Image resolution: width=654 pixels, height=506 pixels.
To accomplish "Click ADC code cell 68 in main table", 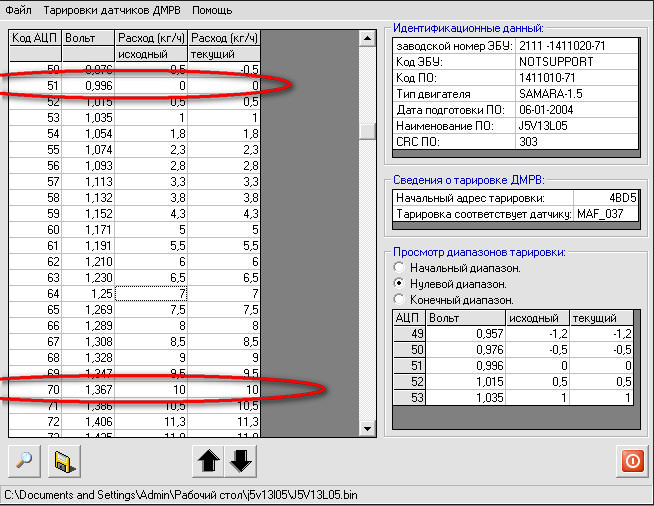I will pyautogui.click(x=35, y=357).
